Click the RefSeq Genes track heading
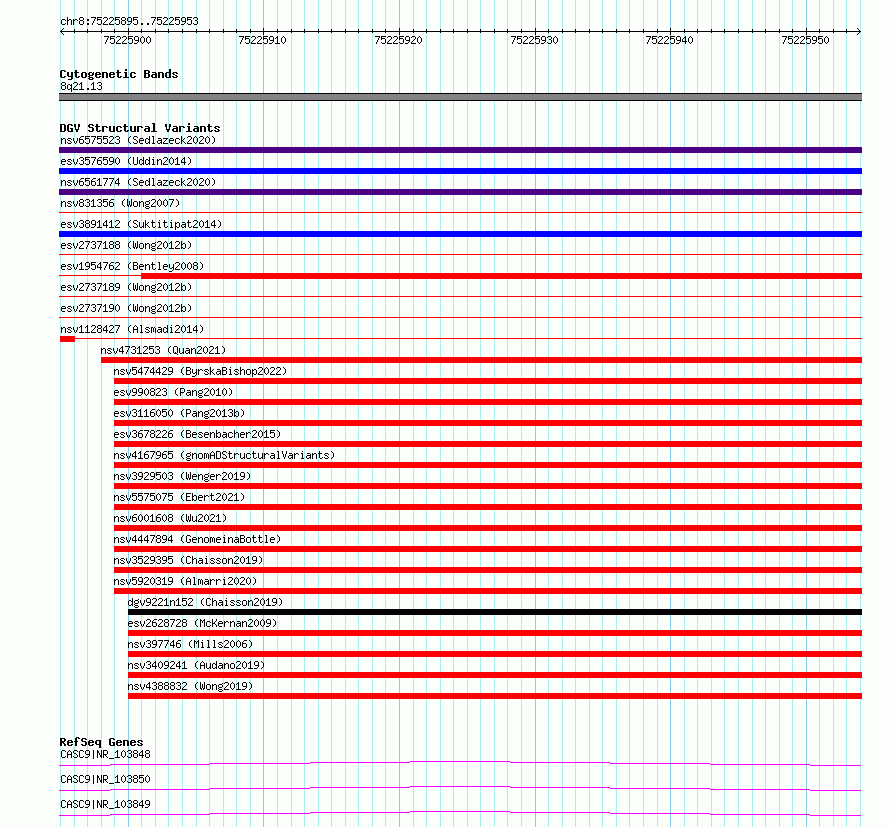This screenshot has width=890, height=827. [x=101, y=742]
